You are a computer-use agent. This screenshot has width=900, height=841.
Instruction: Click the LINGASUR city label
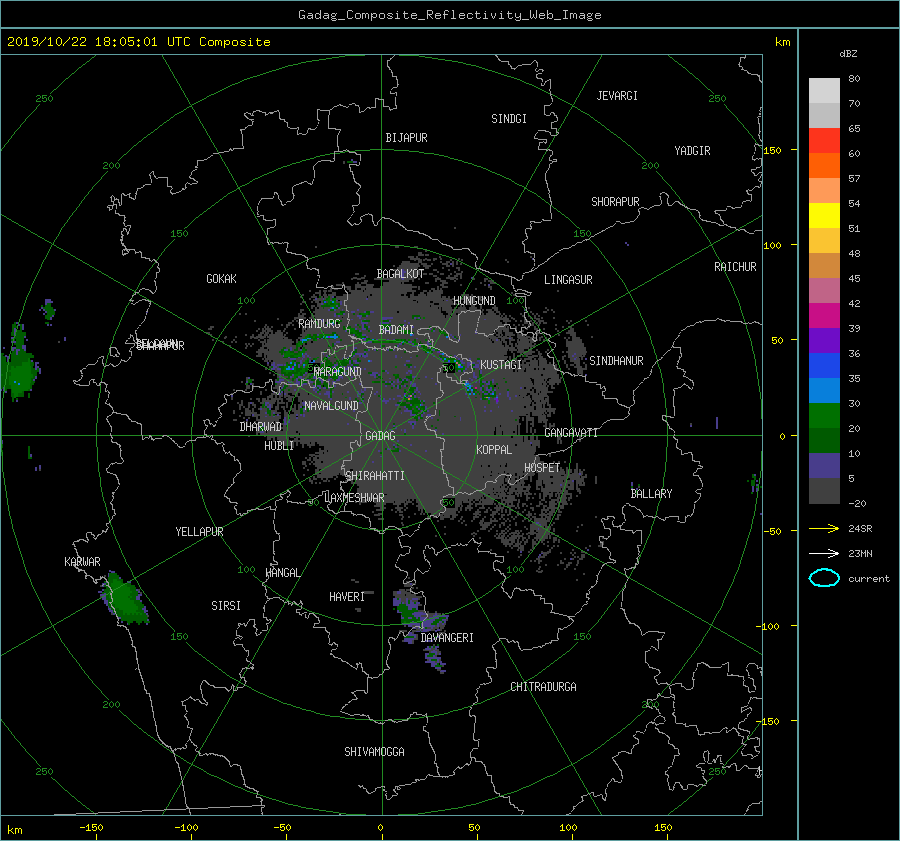[x=568, y=280]
